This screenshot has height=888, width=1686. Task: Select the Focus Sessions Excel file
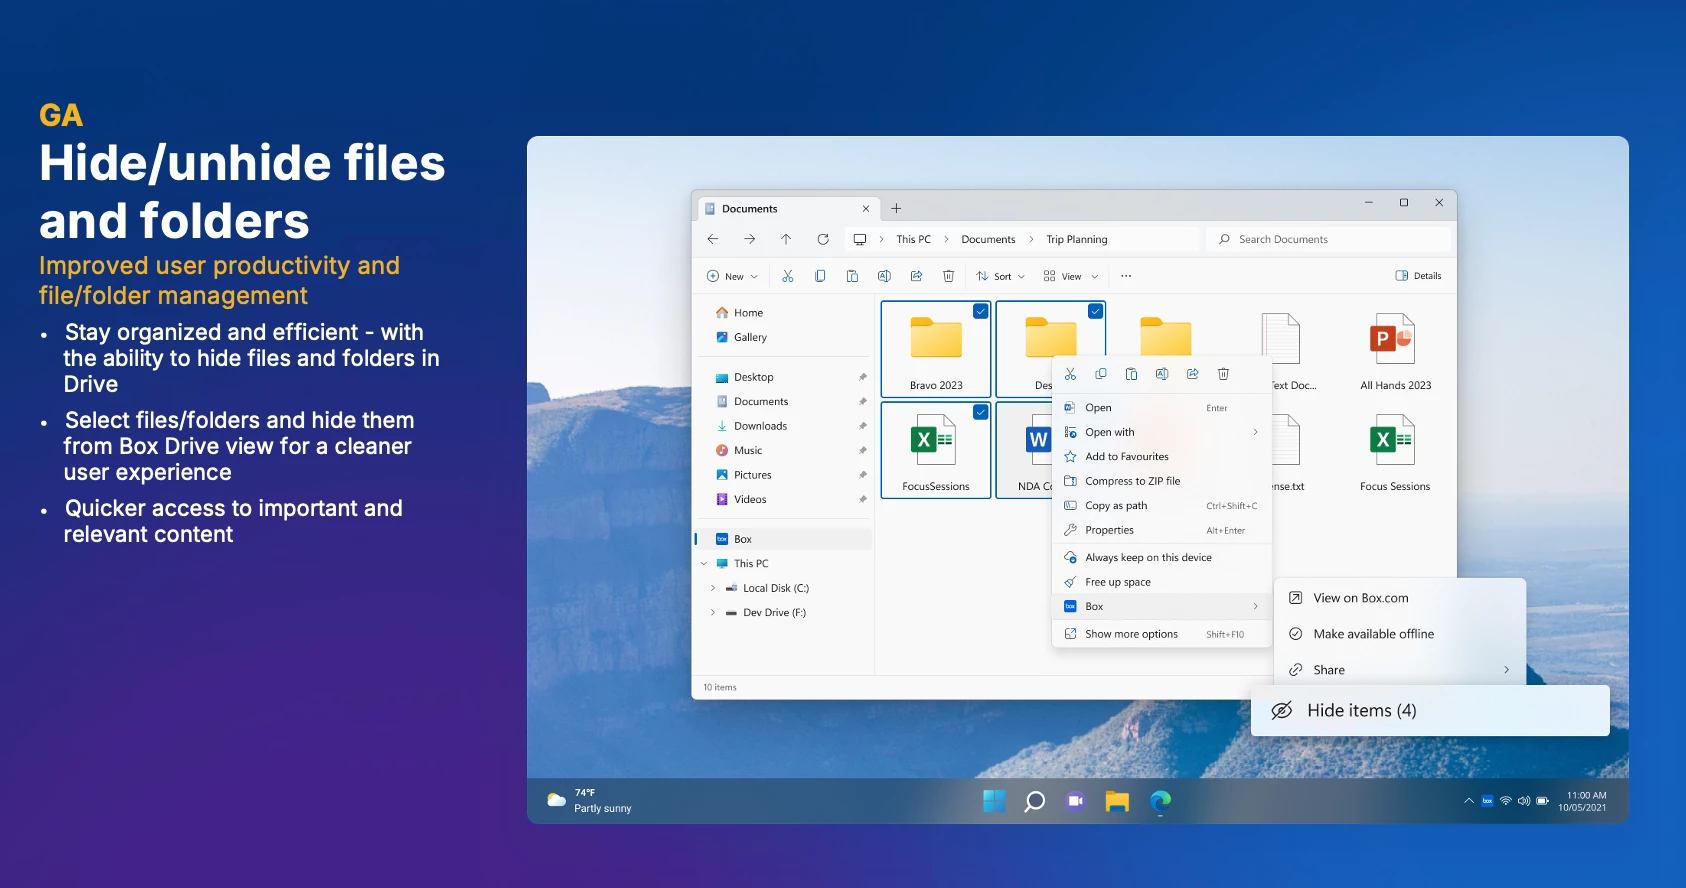pyautogui.click(x=1395, y=451)
